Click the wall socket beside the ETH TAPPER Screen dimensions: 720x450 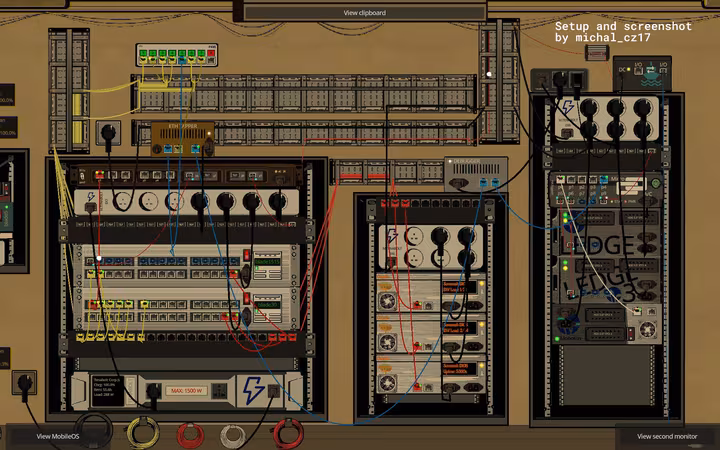(x=108, y=134)
